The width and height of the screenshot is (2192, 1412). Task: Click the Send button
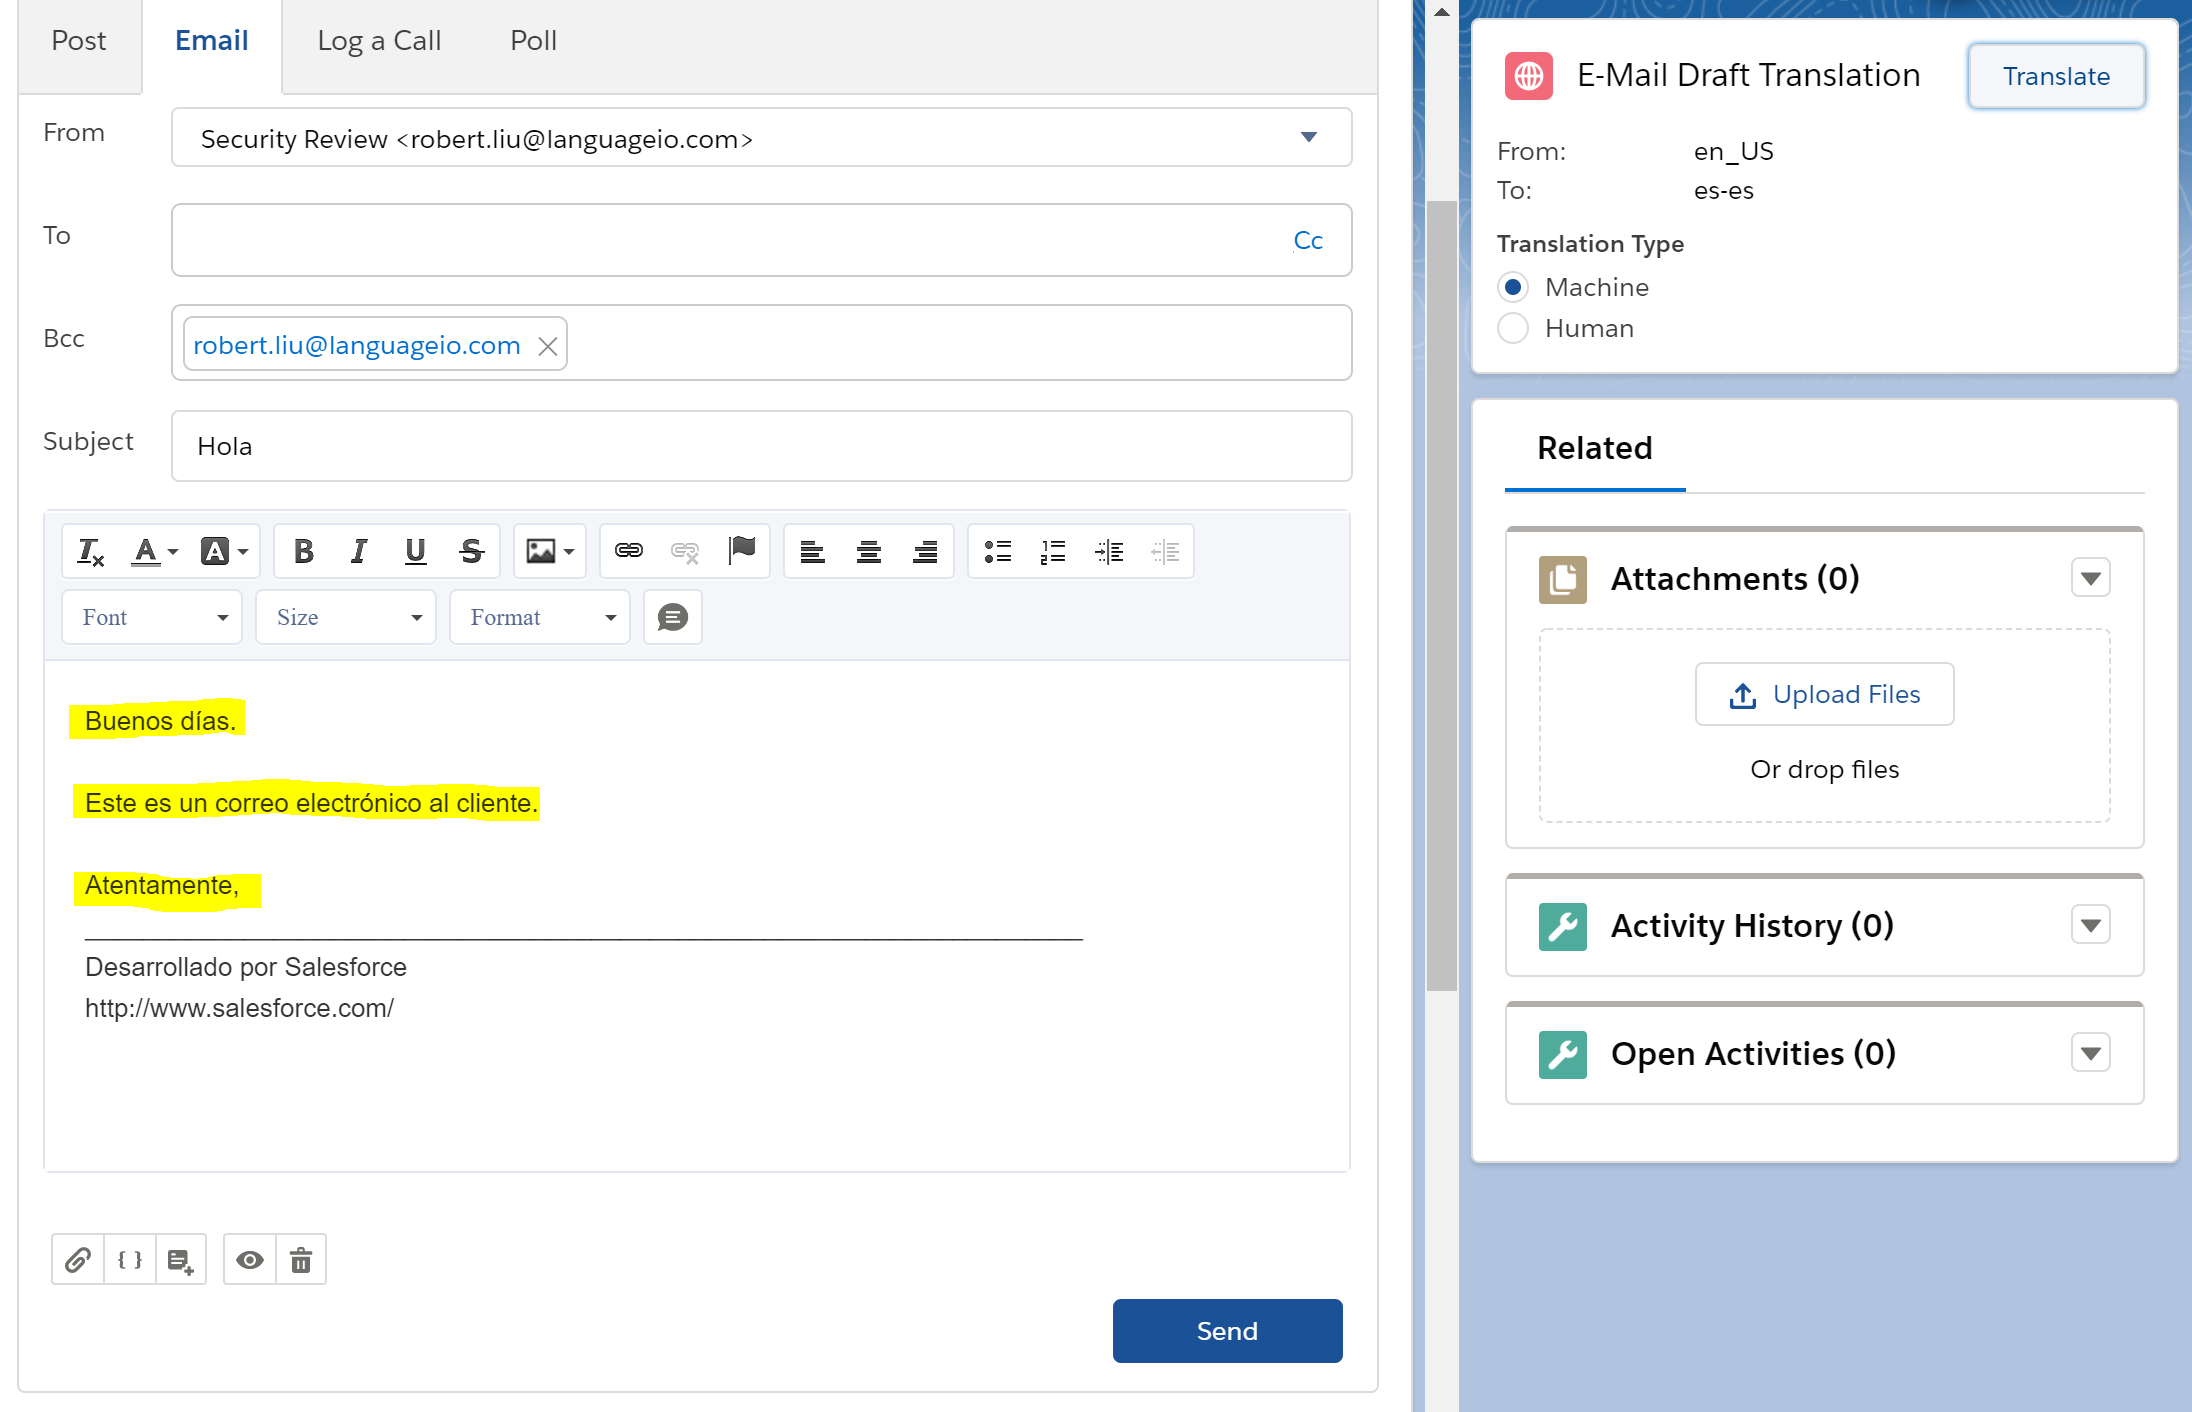(x=1227, y=1331)
